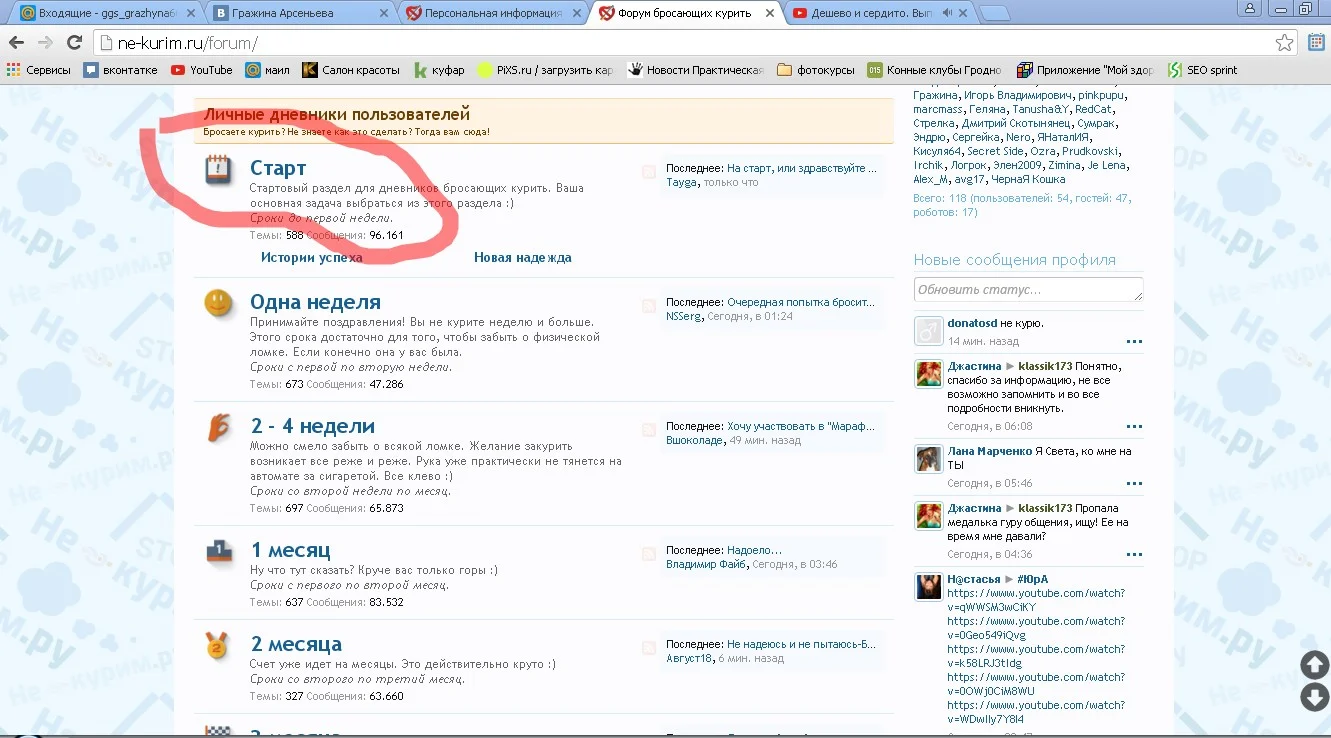Switch to the Гражина Арсеньева tab
This screenshot has height=738, width=1331.
click(292, 13)
